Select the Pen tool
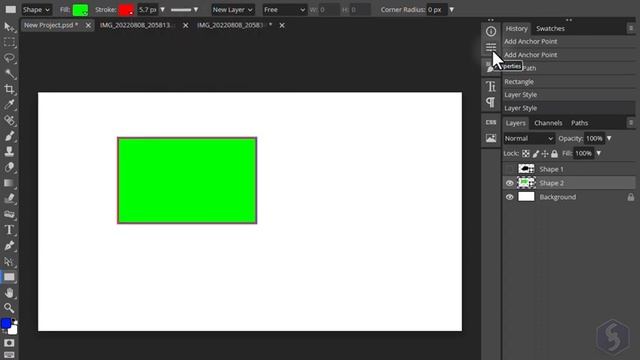Screen dimensions: 640x360 click(9, 246)
